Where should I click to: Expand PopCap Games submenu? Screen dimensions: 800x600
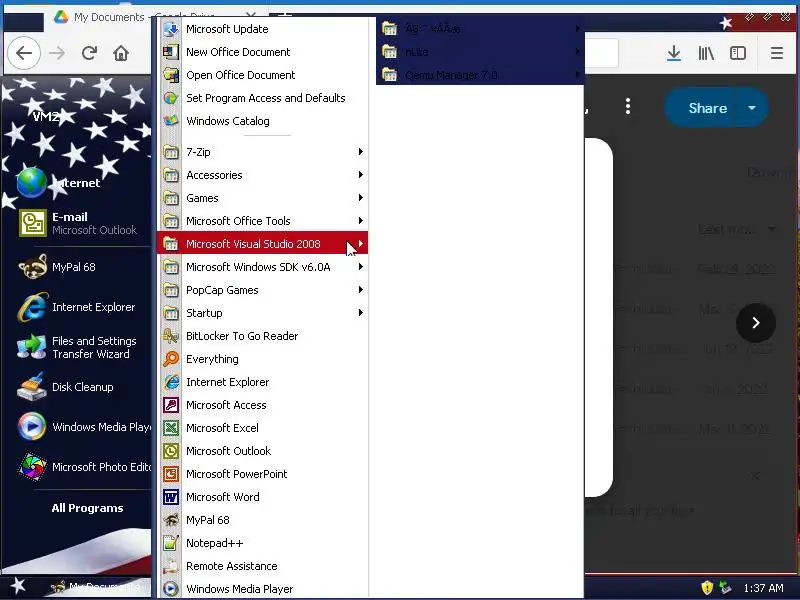coord(262,290)
